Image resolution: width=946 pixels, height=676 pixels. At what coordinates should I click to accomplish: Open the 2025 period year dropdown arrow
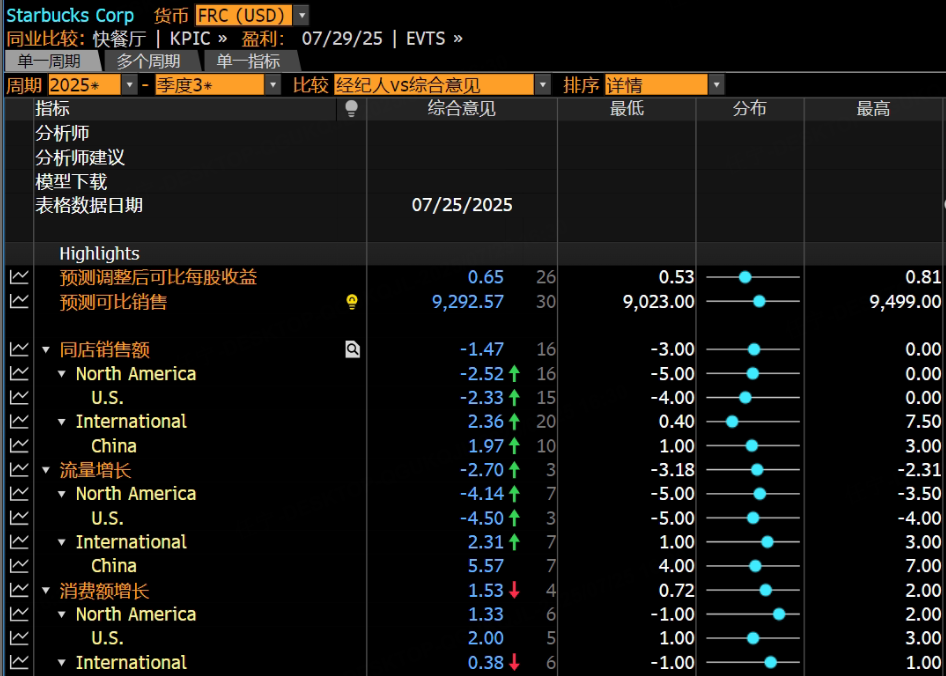[130, 85]
